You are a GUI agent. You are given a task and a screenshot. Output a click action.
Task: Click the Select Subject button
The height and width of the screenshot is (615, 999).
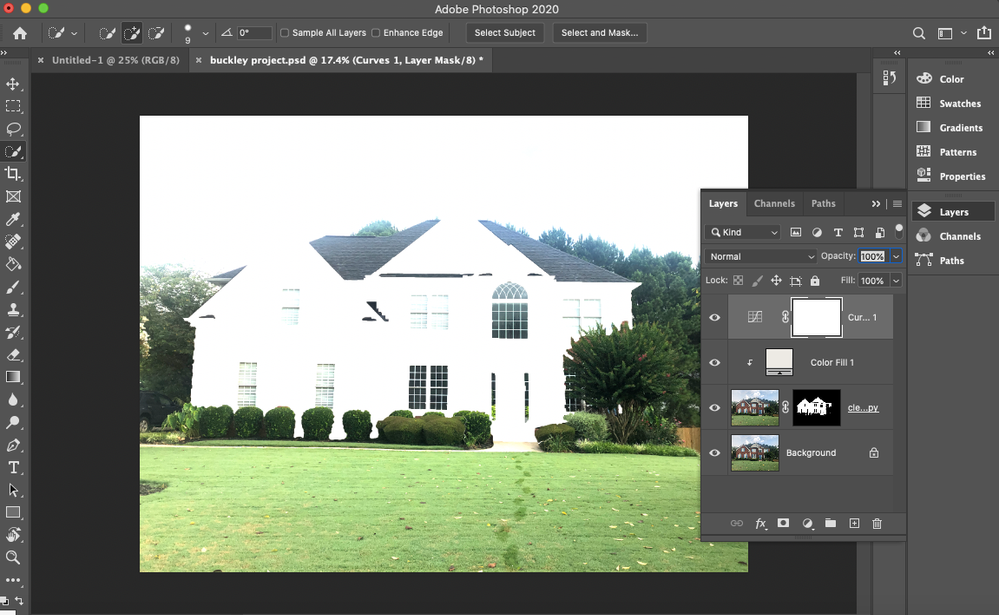(x=505, y=32)
